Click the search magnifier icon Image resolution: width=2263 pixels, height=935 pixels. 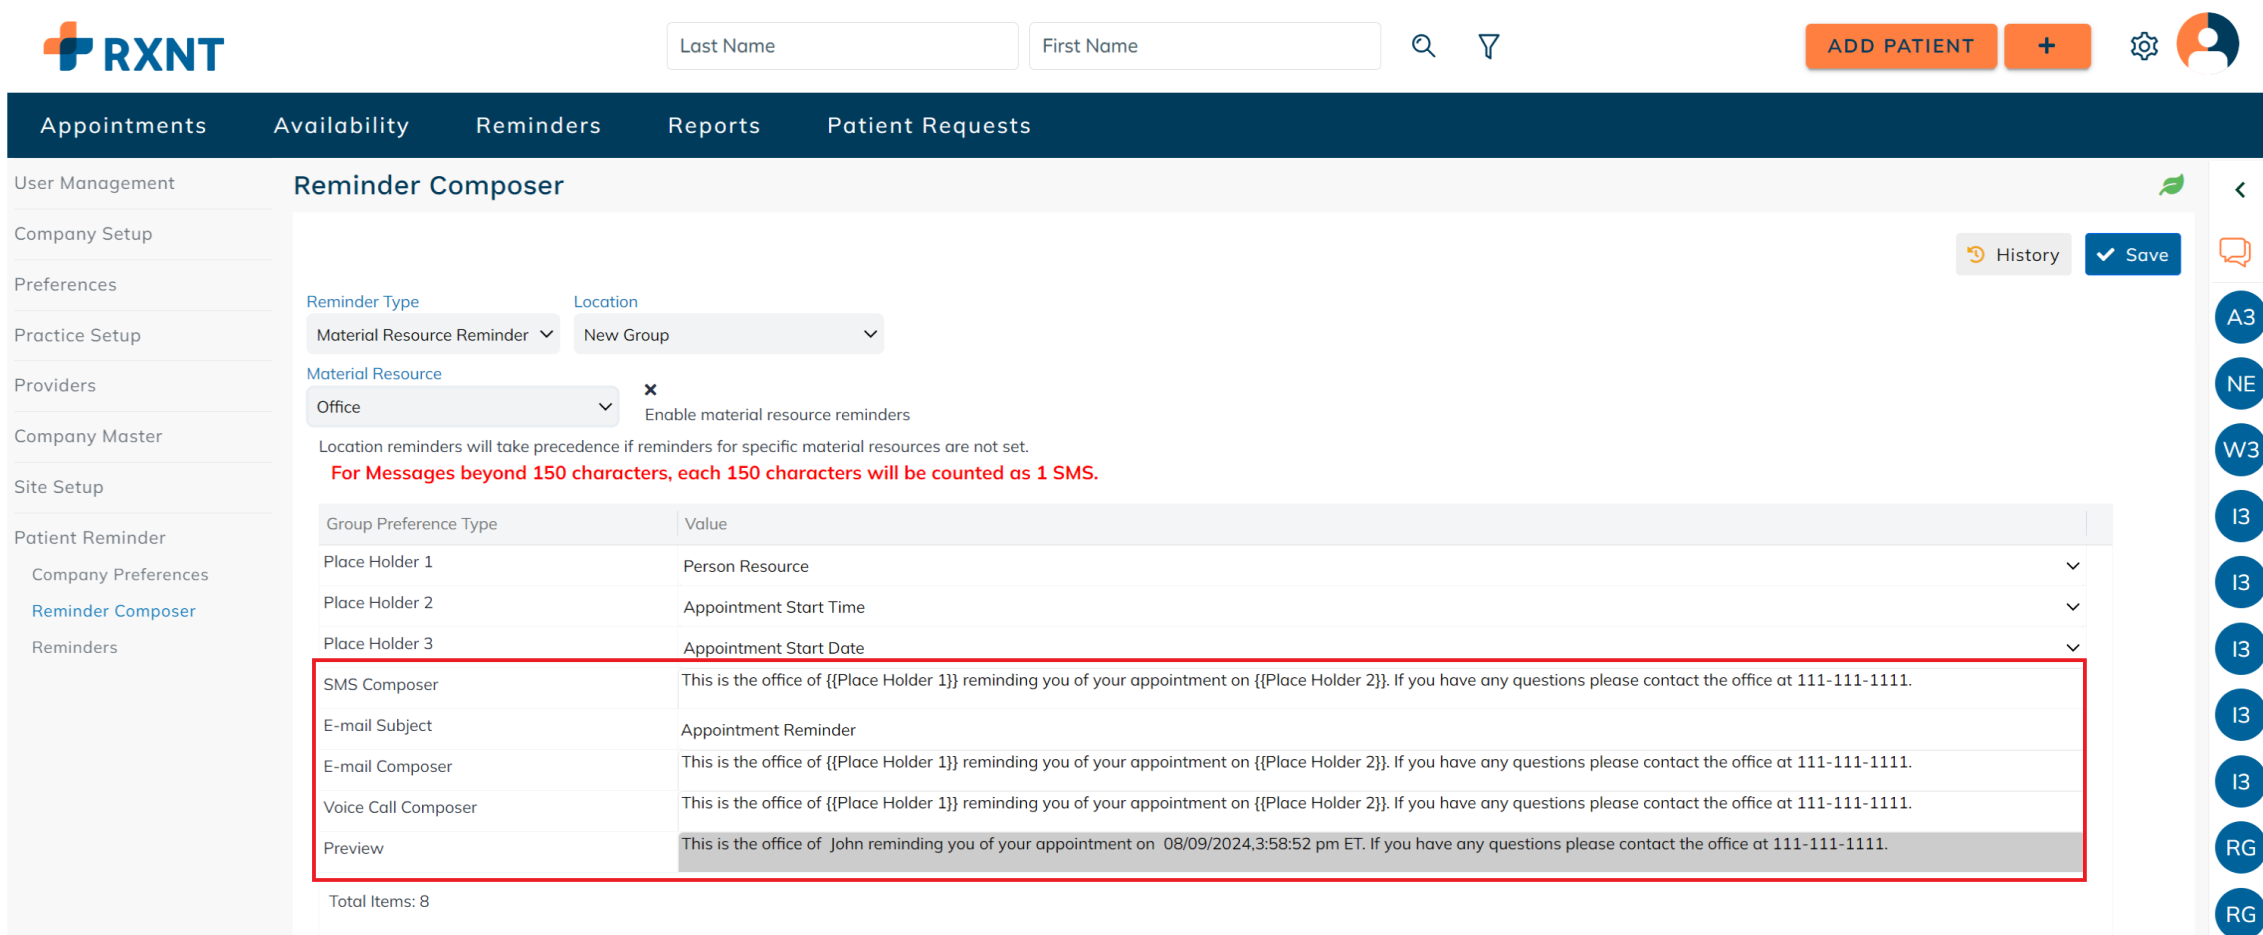tap(1423, 46)
